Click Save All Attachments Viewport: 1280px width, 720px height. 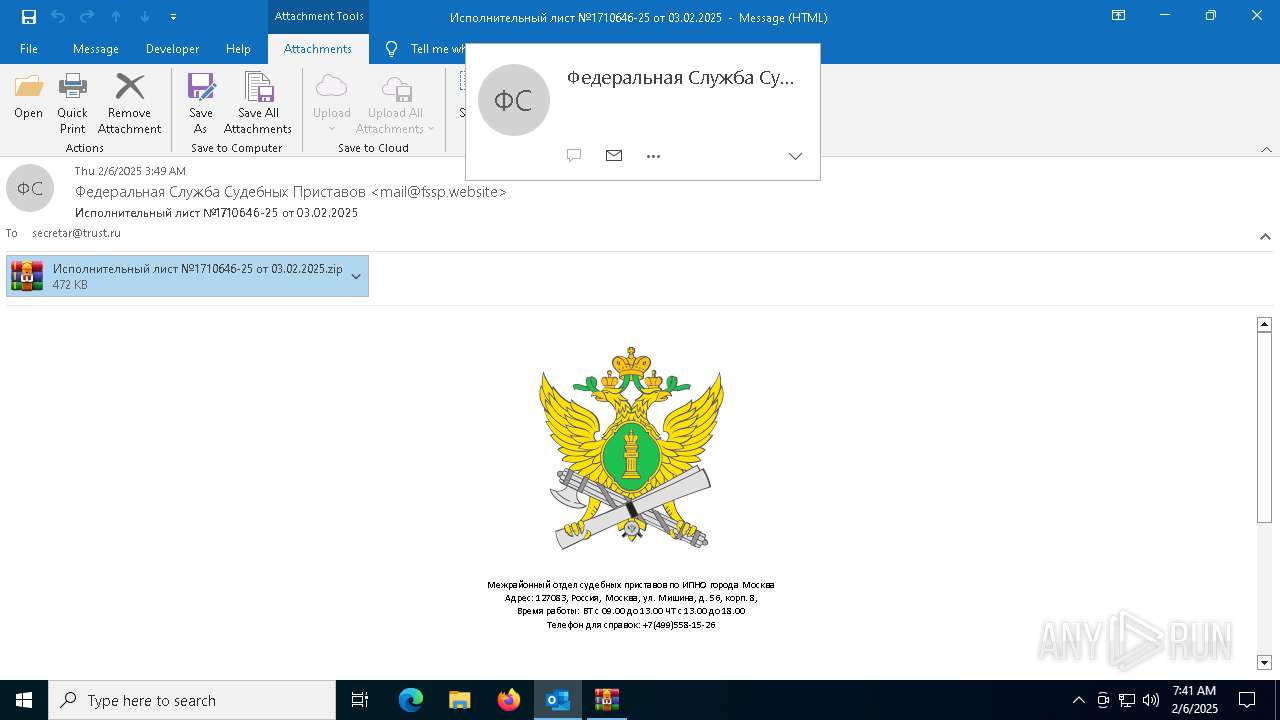pyautogui.click(x=258, y=104)
